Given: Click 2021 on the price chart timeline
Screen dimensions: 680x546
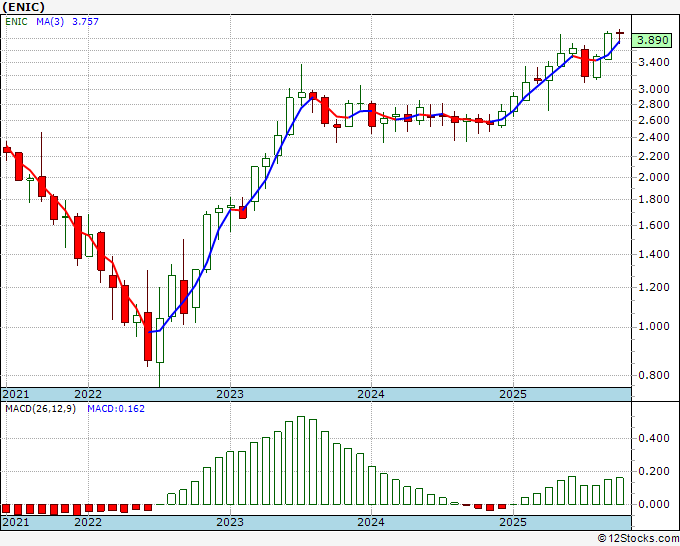Looking at the screenshot, I should tap(16, 394).
